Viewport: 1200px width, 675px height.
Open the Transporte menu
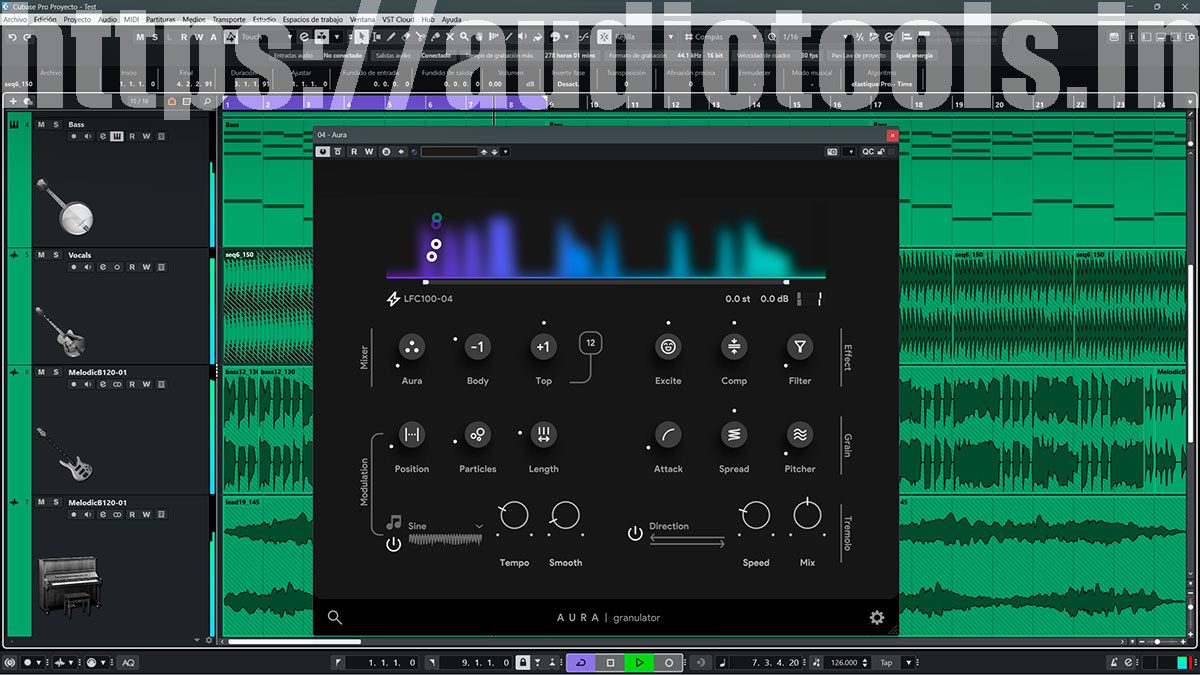[x=229, y=19]
